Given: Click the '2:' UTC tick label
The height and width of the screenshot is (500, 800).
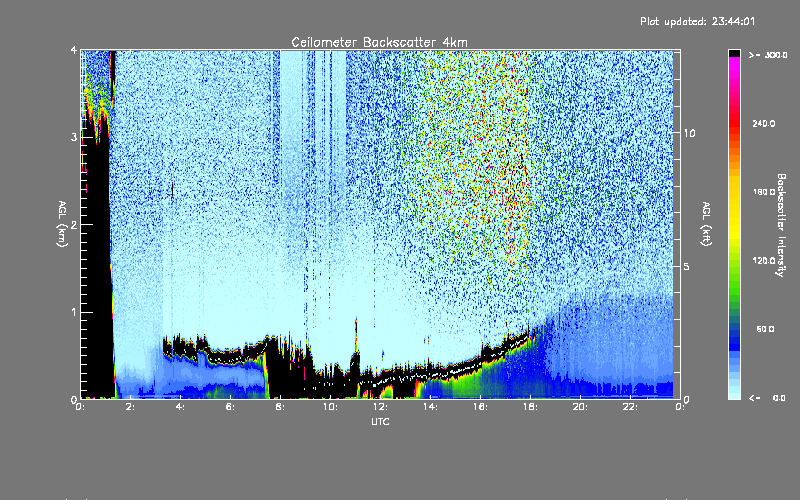Looking at the screenshot, I should pos(131,407).
